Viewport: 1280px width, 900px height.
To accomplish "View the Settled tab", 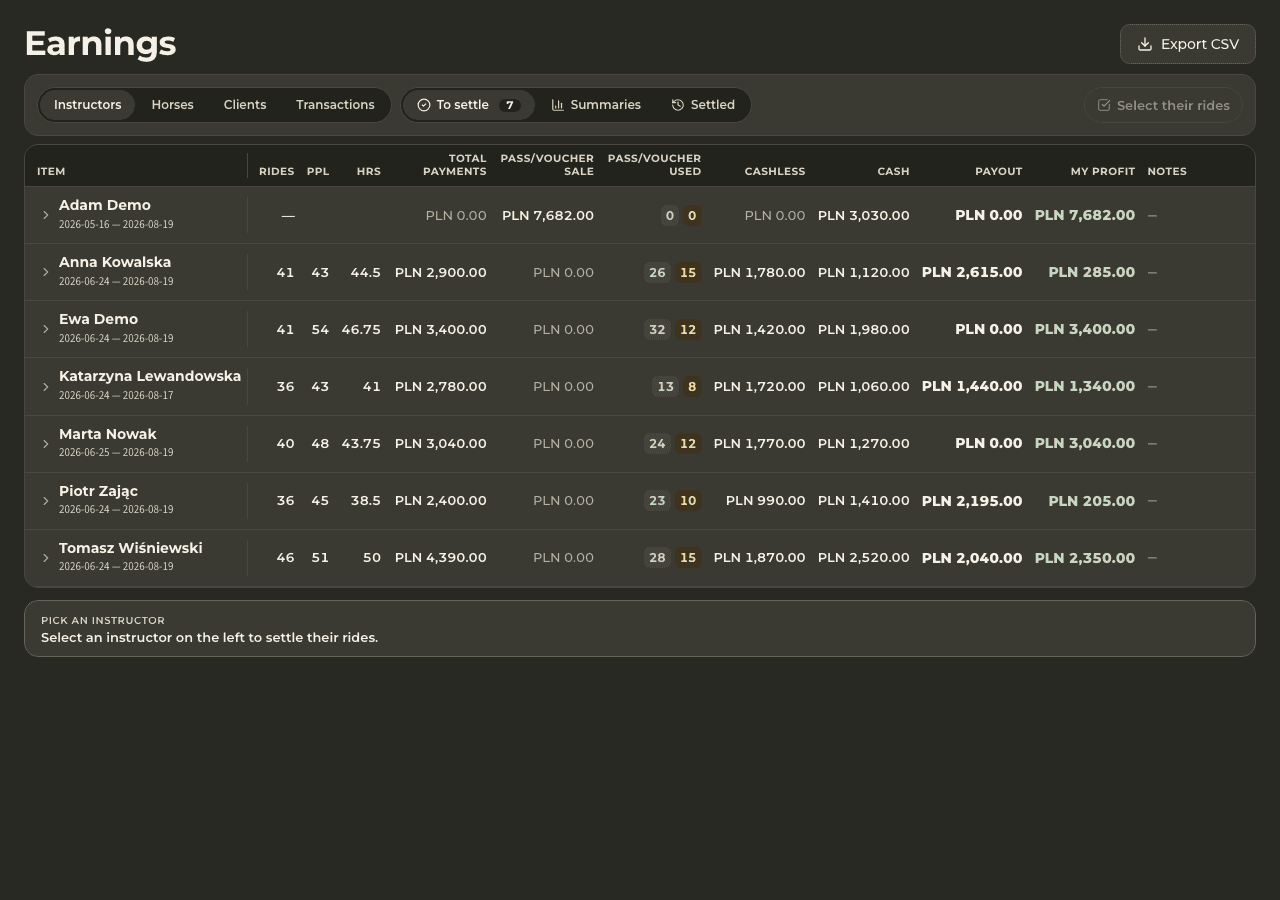I will [703, 105].
